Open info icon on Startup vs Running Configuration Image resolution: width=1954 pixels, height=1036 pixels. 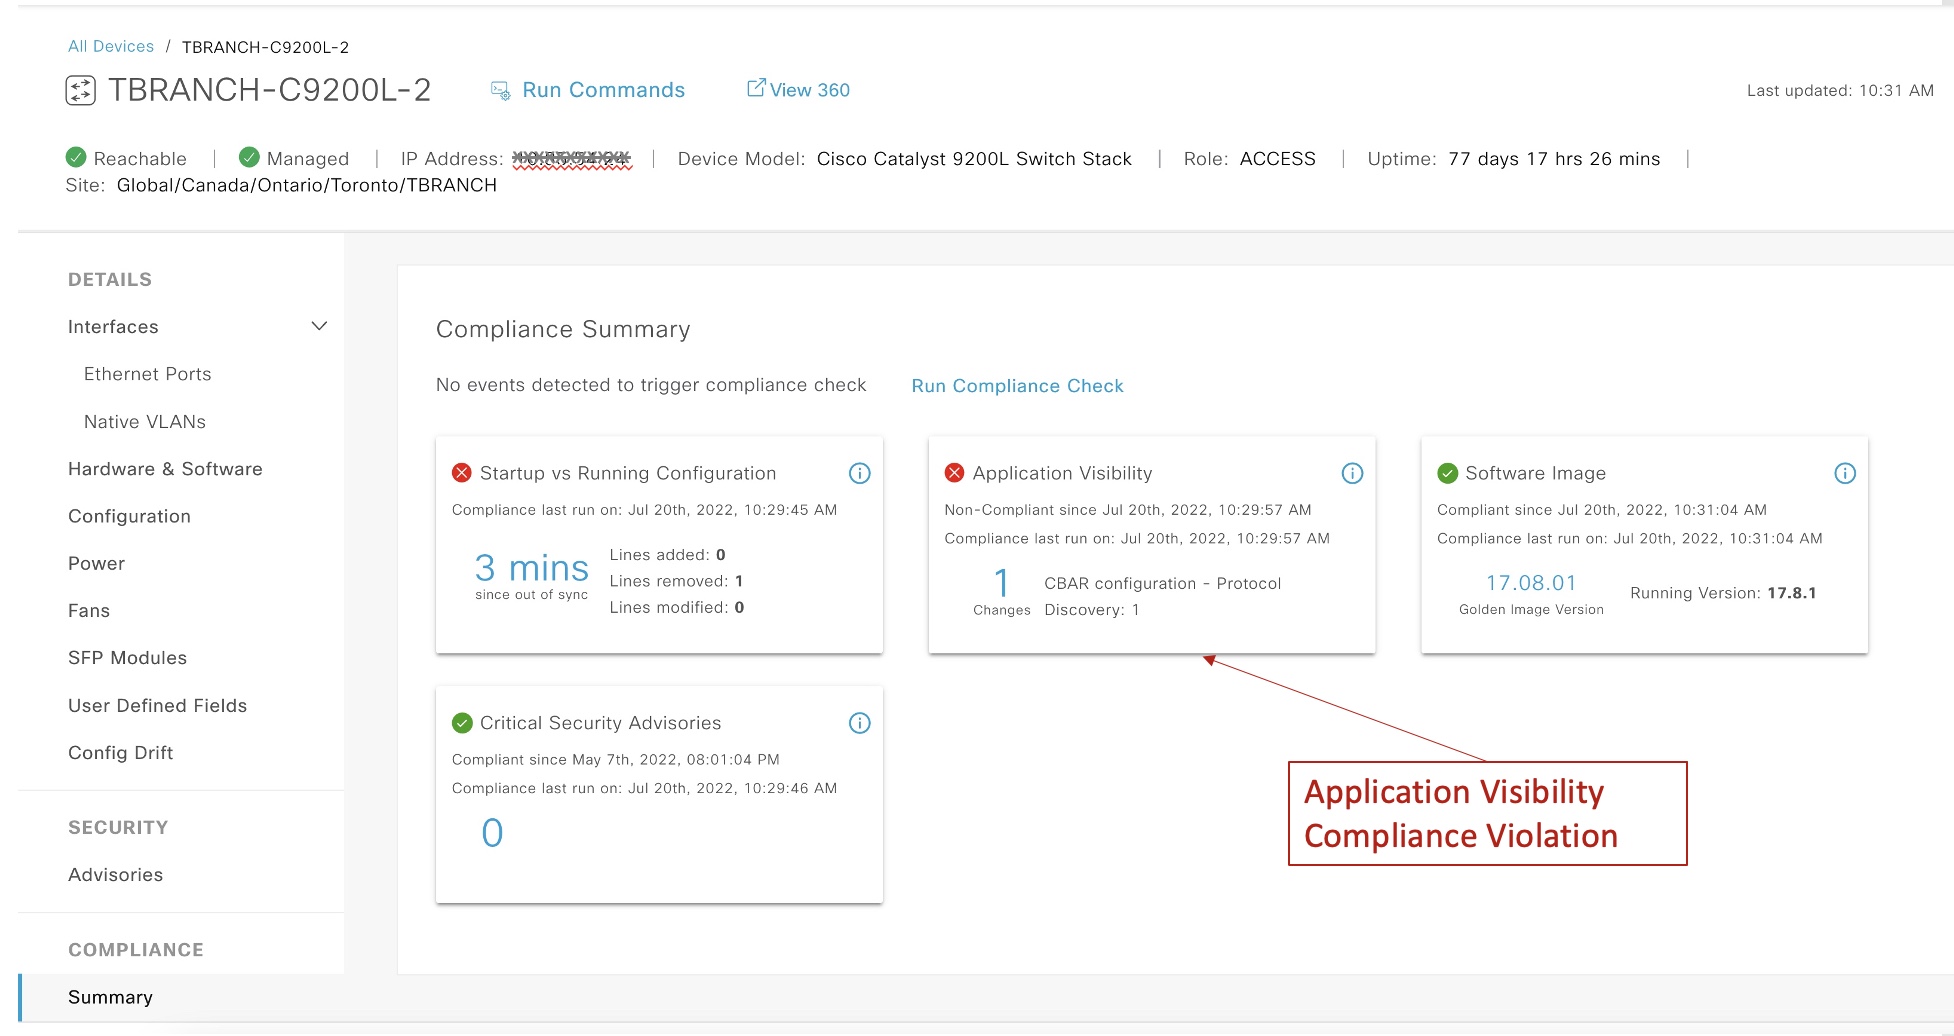(859, 474)
